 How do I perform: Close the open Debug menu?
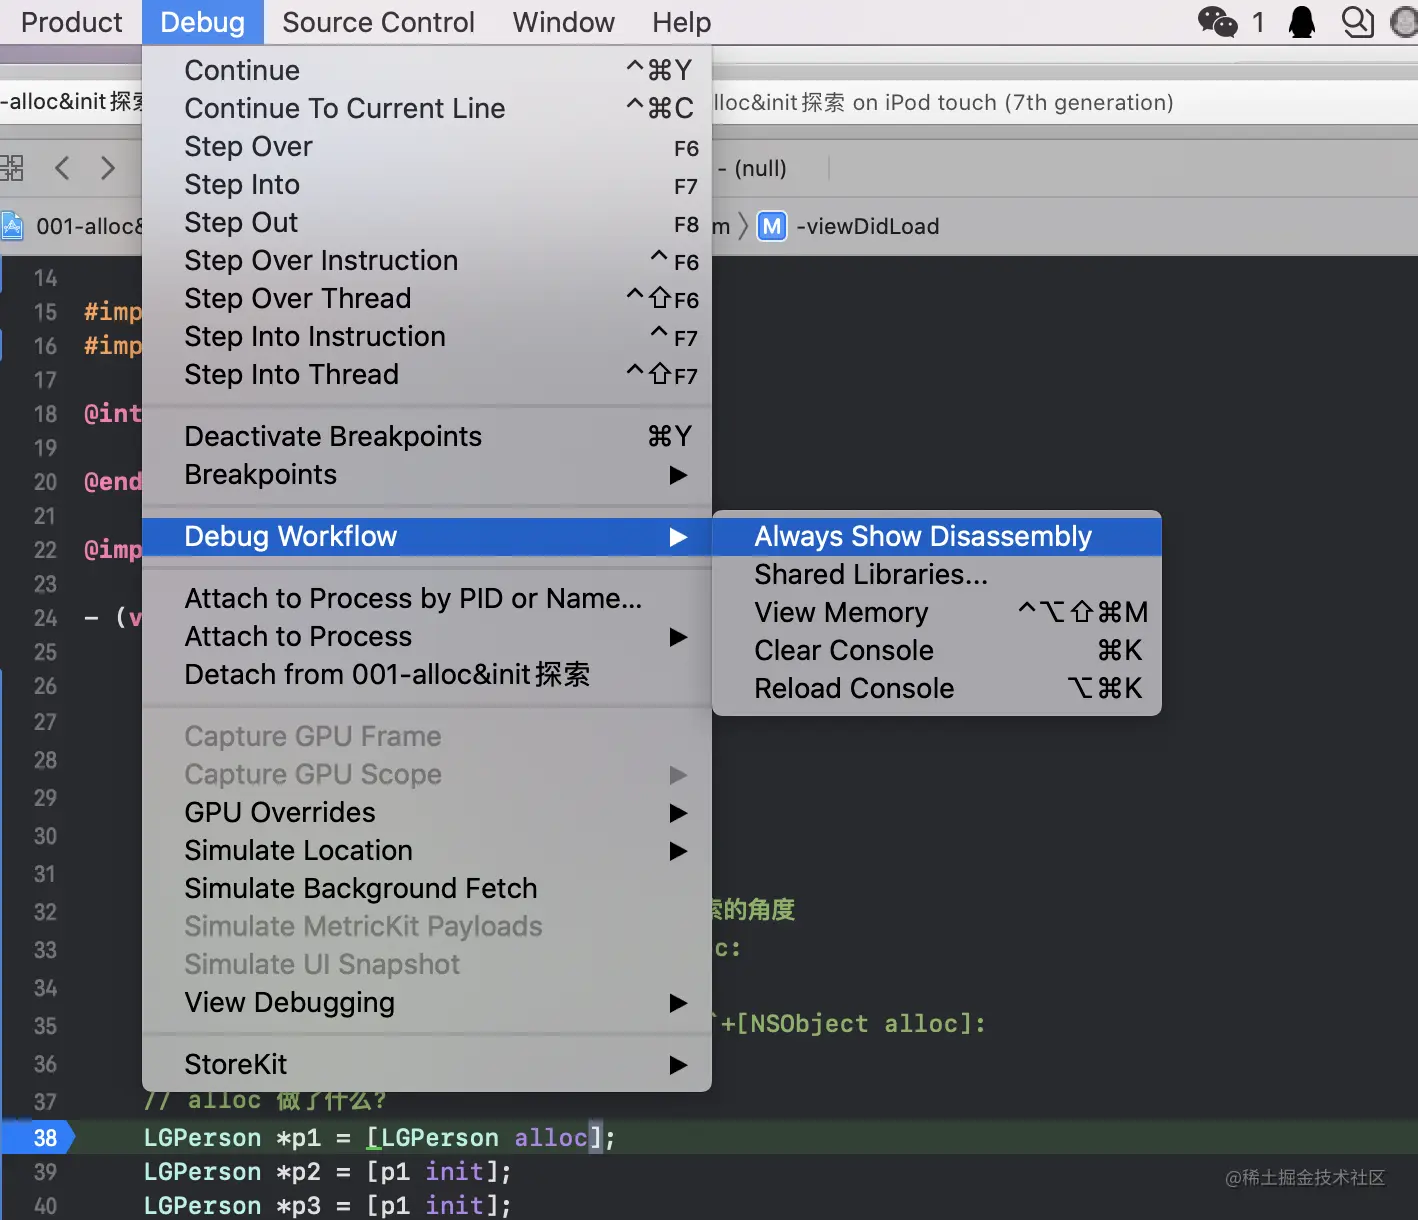pos(202,22)
